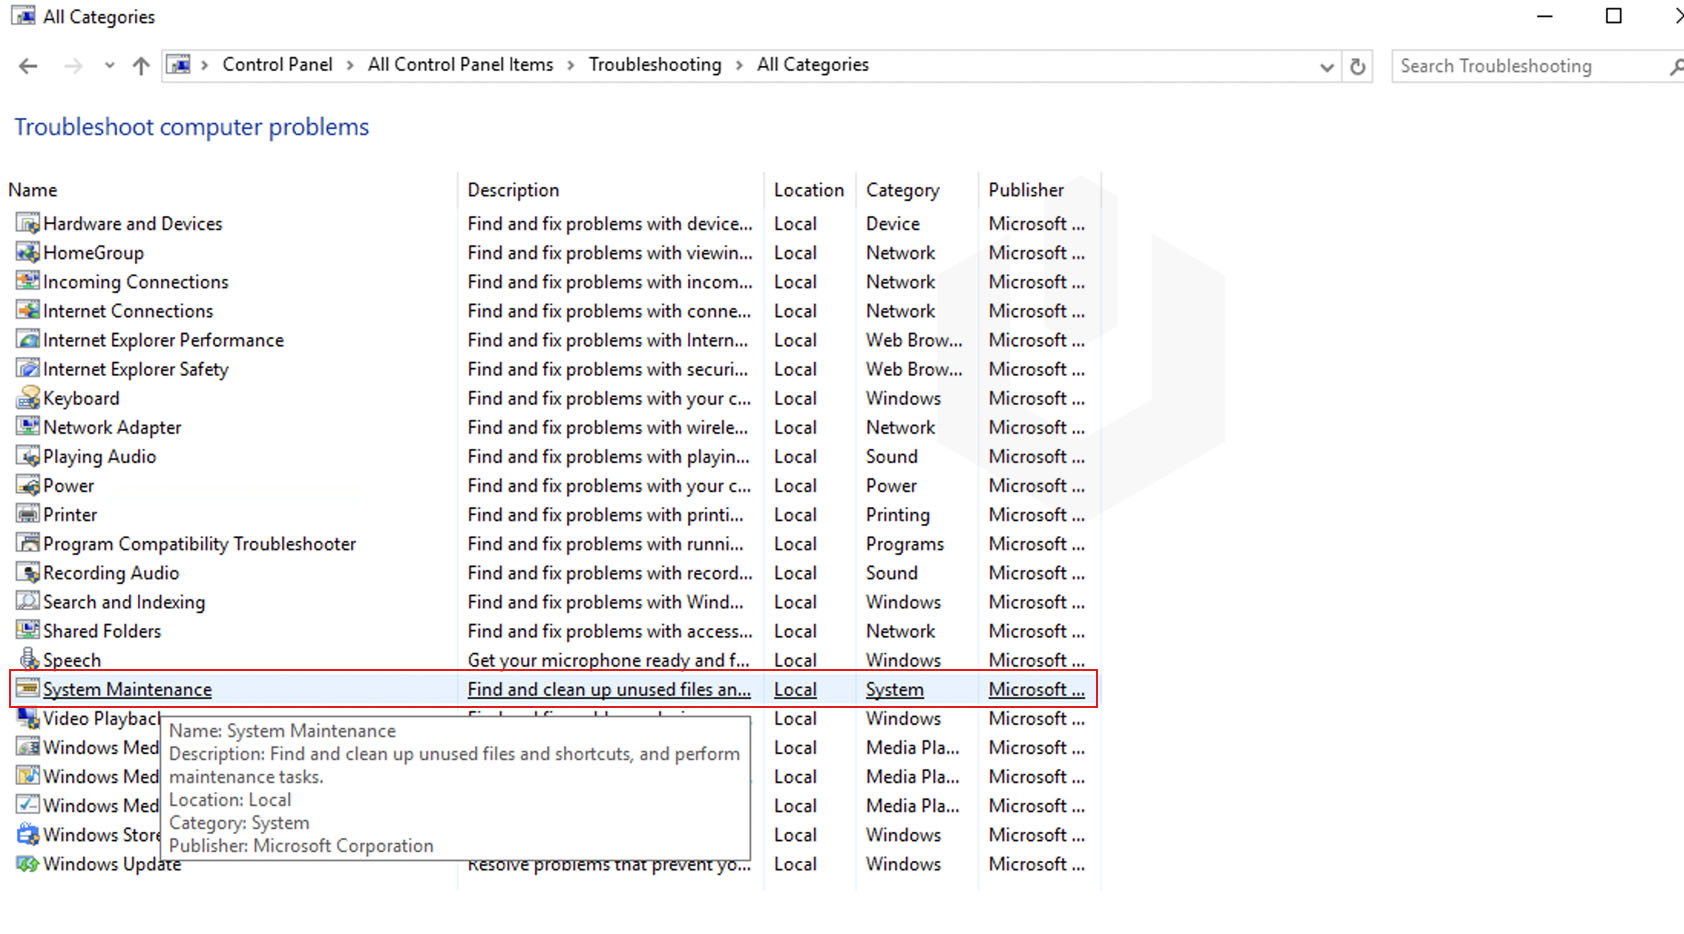Screen dimensions: 1684x934
Task: Click inside the Search Troubleshooting field
Action: [1510, 66]
